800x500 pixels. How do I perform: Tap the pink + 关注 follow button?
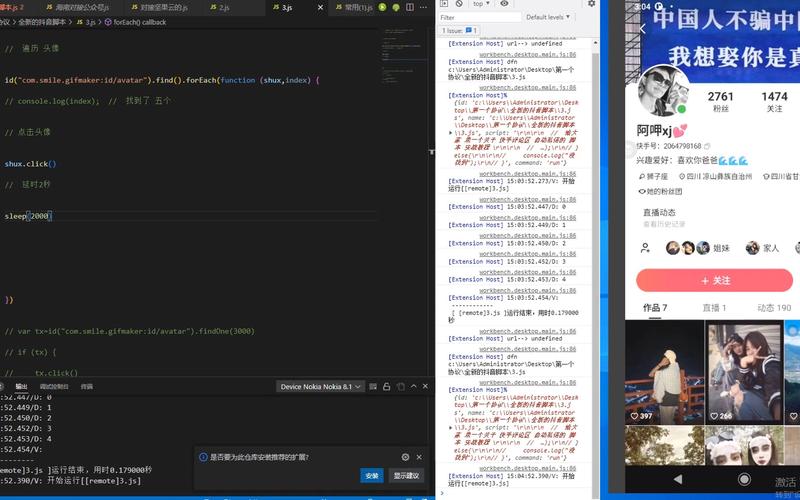(714, 281)
